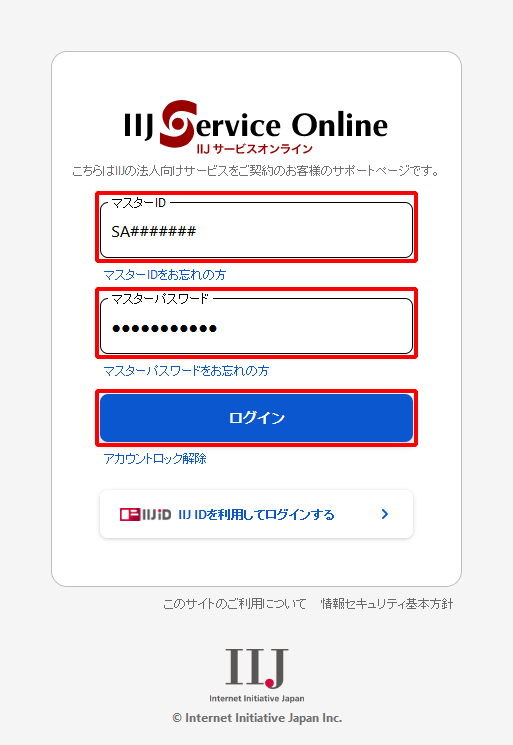Focus the マスターパスワード password field

(x=256, y=326)
